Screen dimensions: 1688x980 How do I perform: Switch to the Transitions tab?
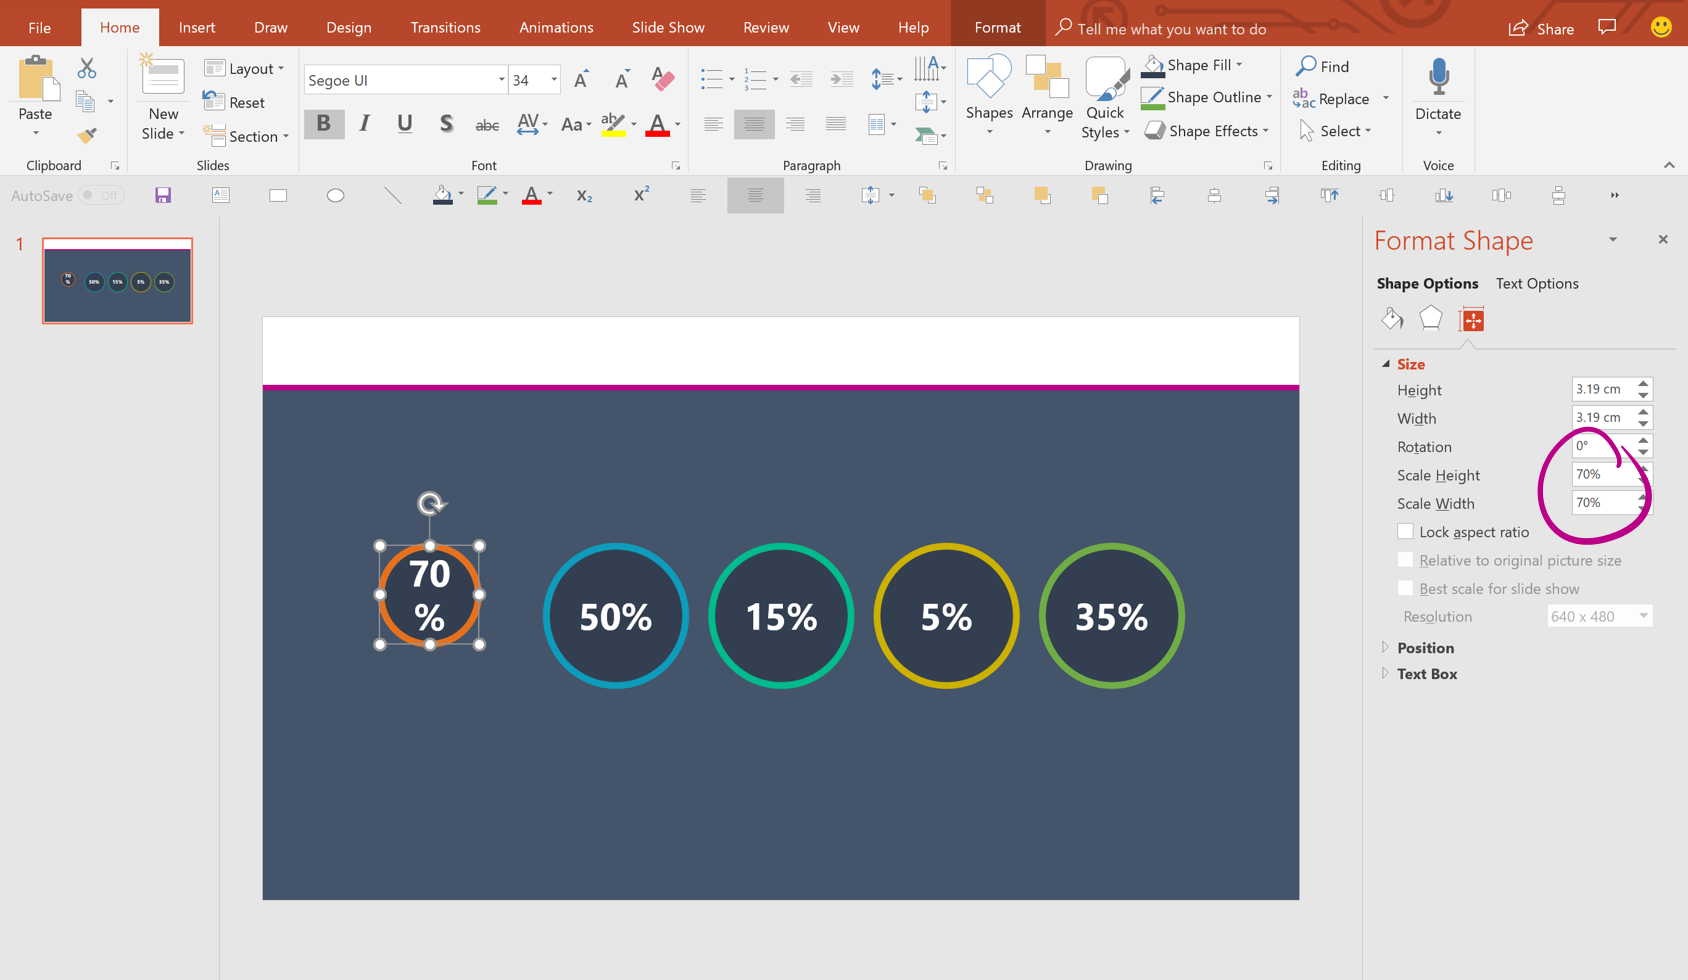(445, 28)
